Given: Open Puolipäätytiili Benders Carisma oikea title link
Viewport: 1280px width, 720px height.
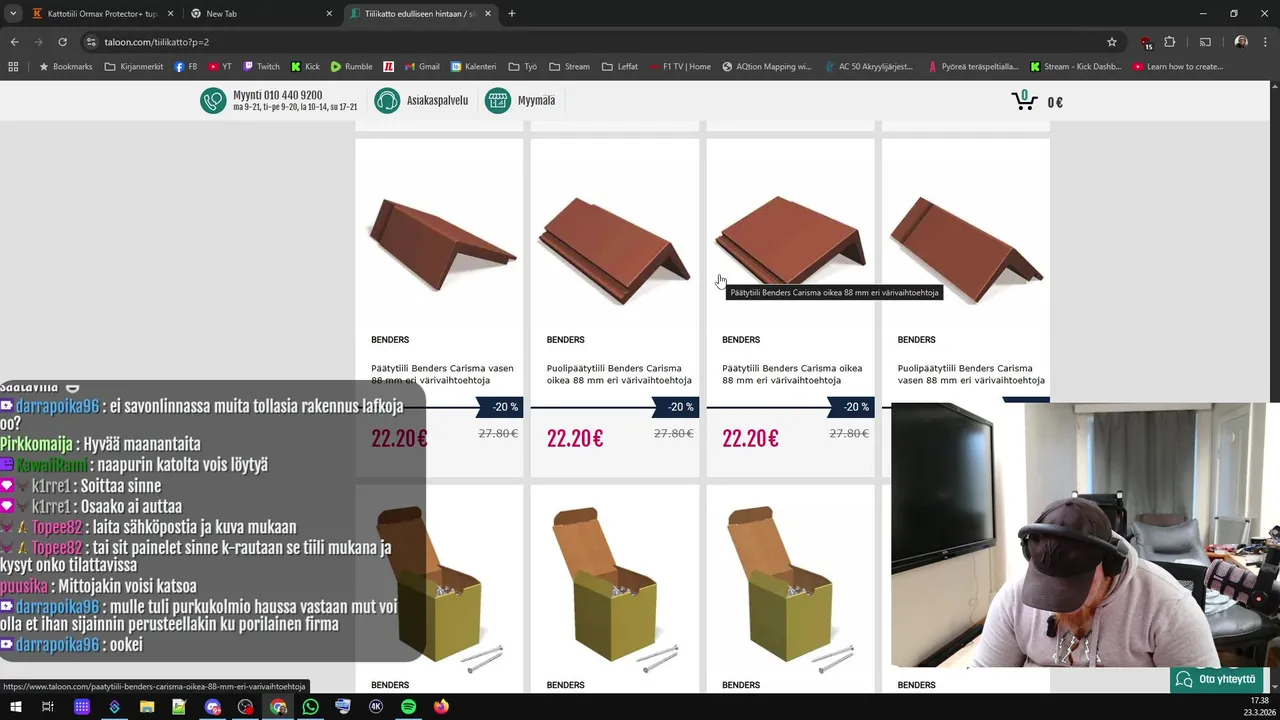Looking at the screenshot, I should tap(619, 374).
